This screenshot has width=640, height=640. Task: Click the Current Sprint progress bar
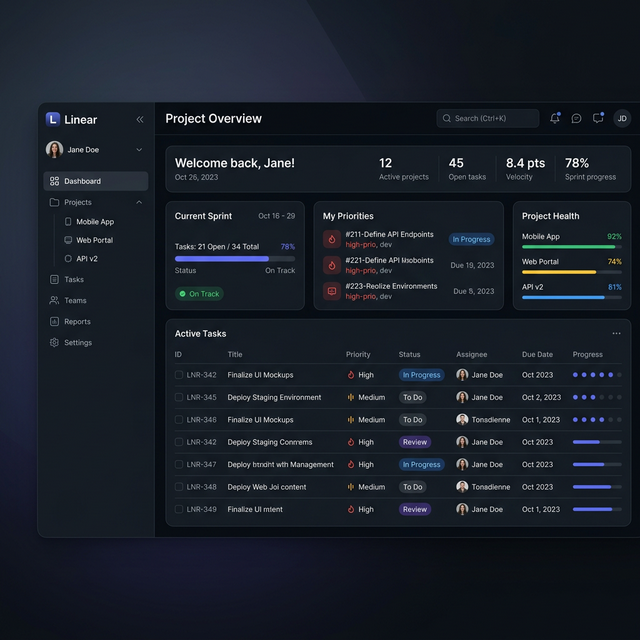(235, 258)
